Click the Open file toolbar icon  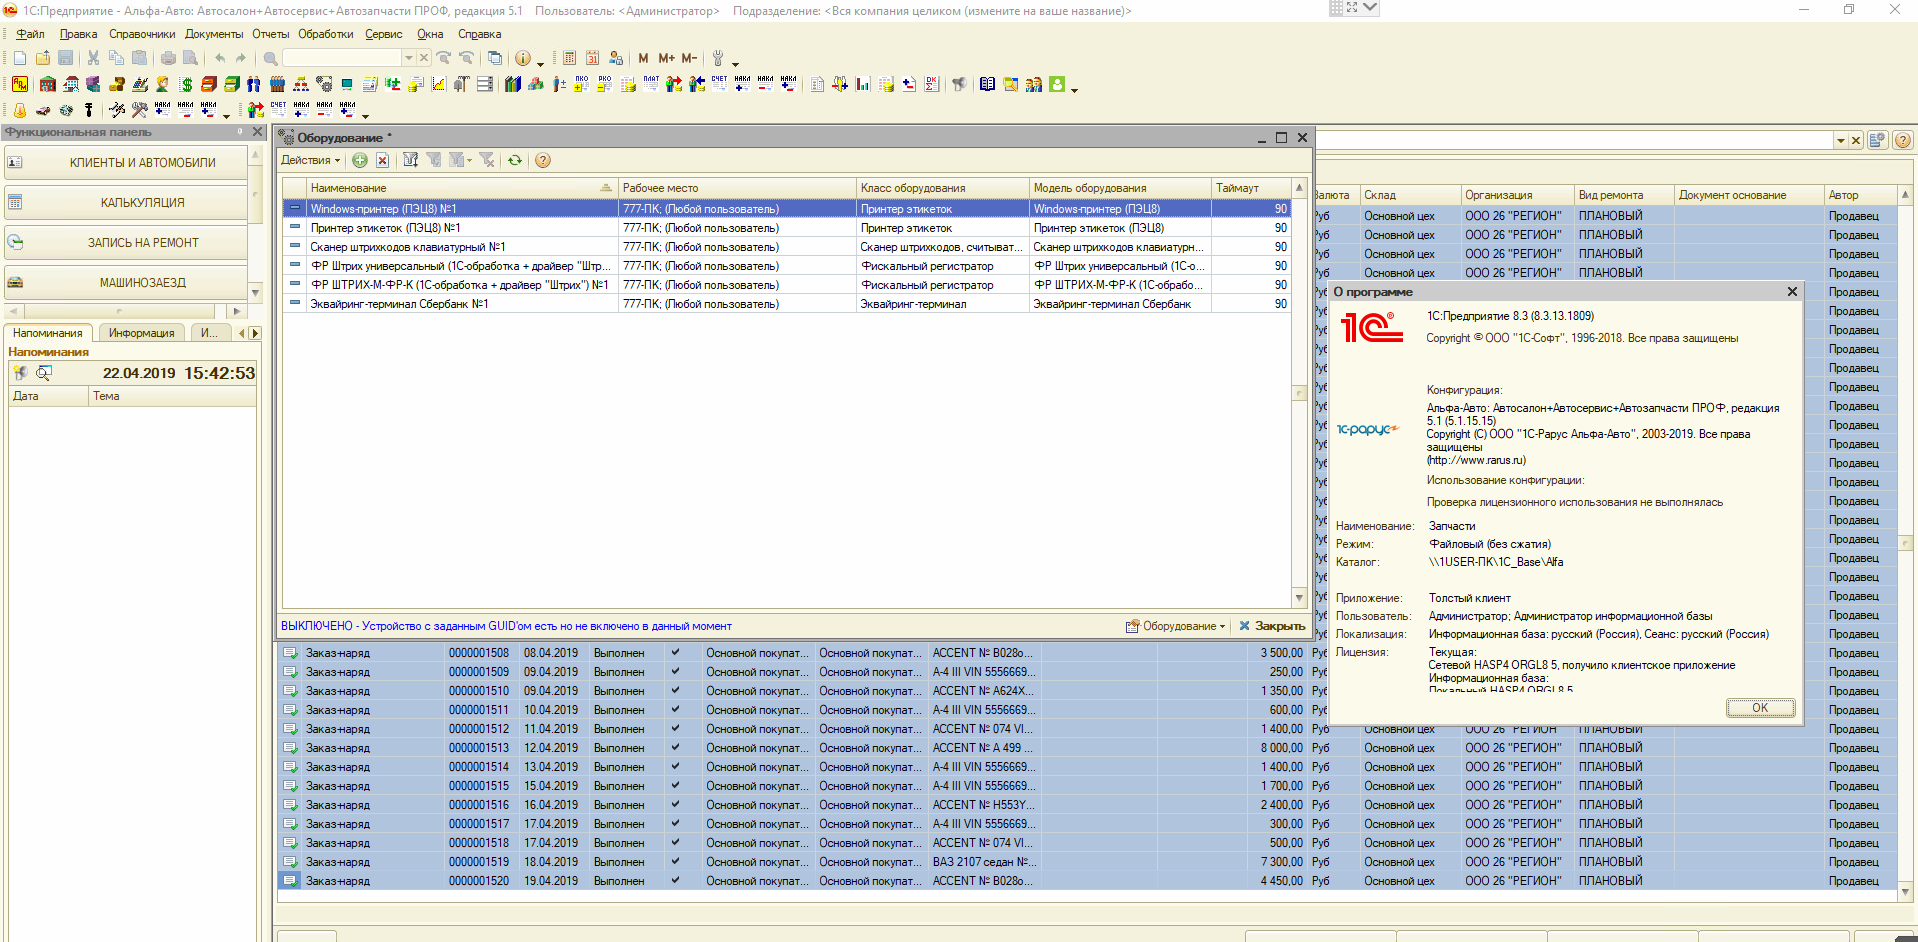(43, 58)
